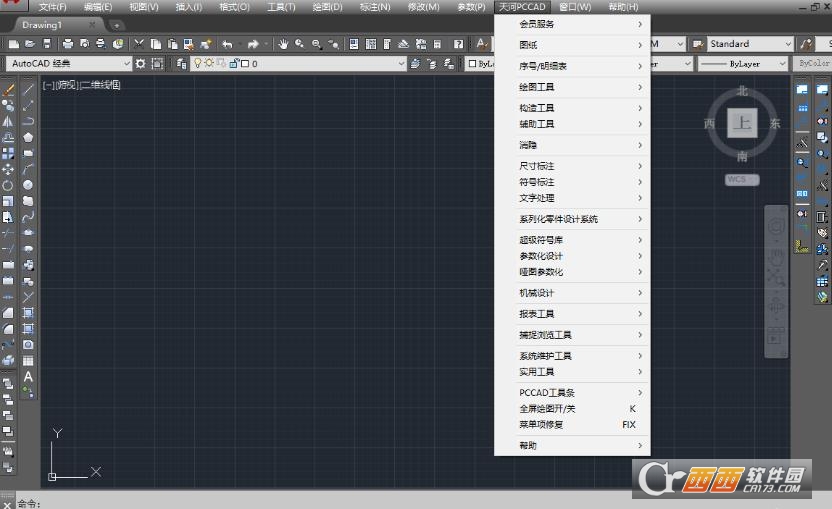Close the Drawing1 tab
832x509 pixels.
(x=92, y=24)
